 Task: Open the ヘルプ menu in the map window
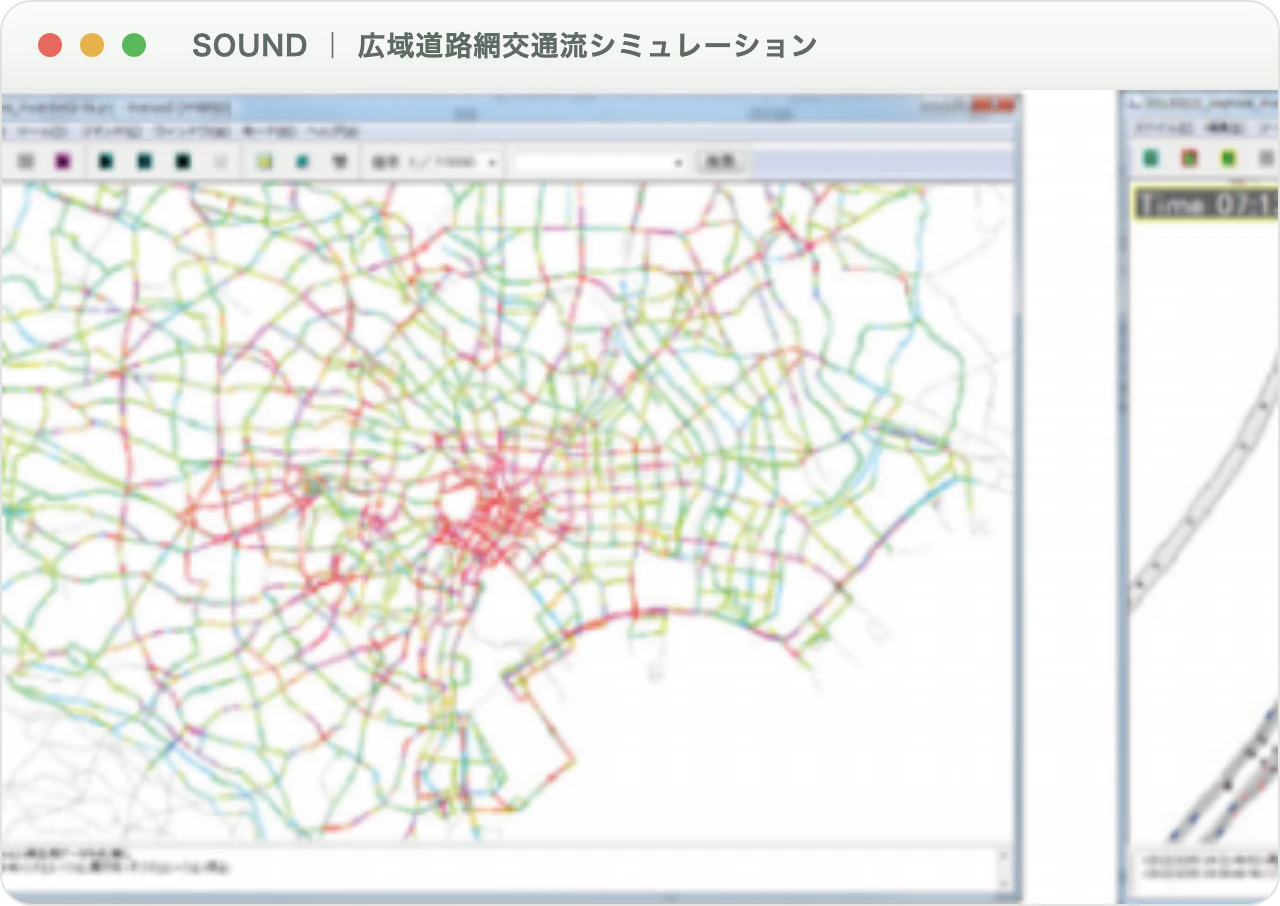tap(331, 132)
